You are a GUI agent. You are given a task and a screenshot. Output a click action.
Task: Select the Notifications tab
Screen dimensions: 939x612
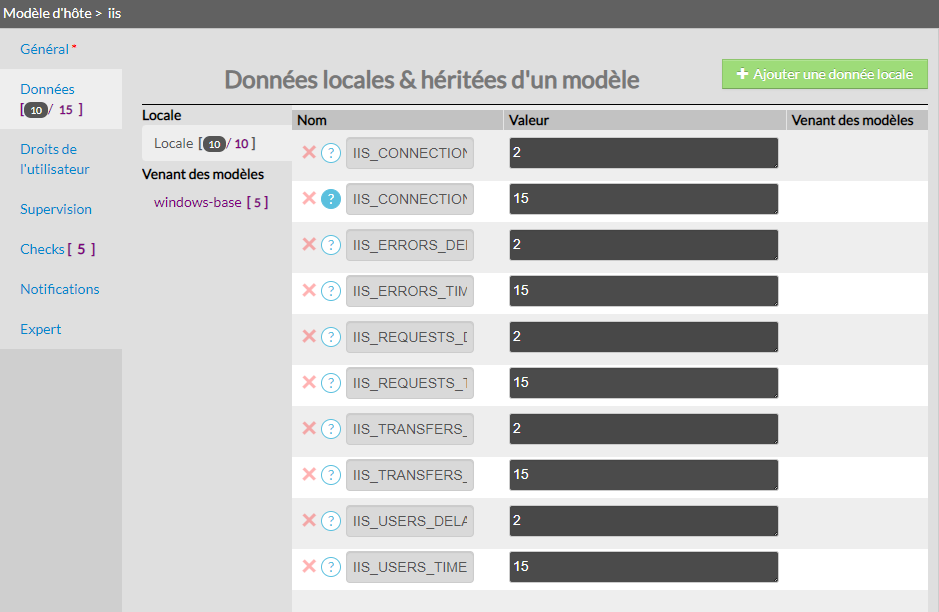click(60, 289)
